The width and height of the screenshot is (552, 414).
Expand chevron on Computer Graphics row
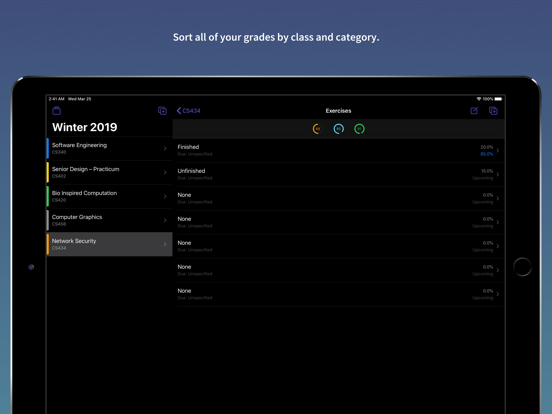click(165, 220)
